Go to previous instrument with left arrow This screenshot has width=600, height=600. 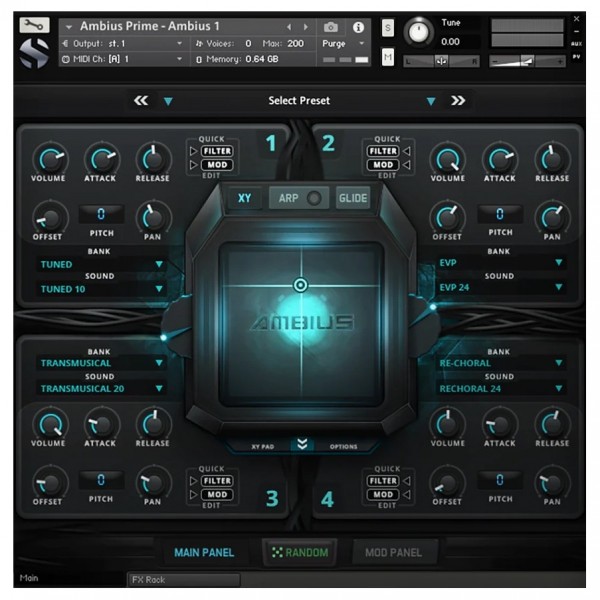click(289, 27)
